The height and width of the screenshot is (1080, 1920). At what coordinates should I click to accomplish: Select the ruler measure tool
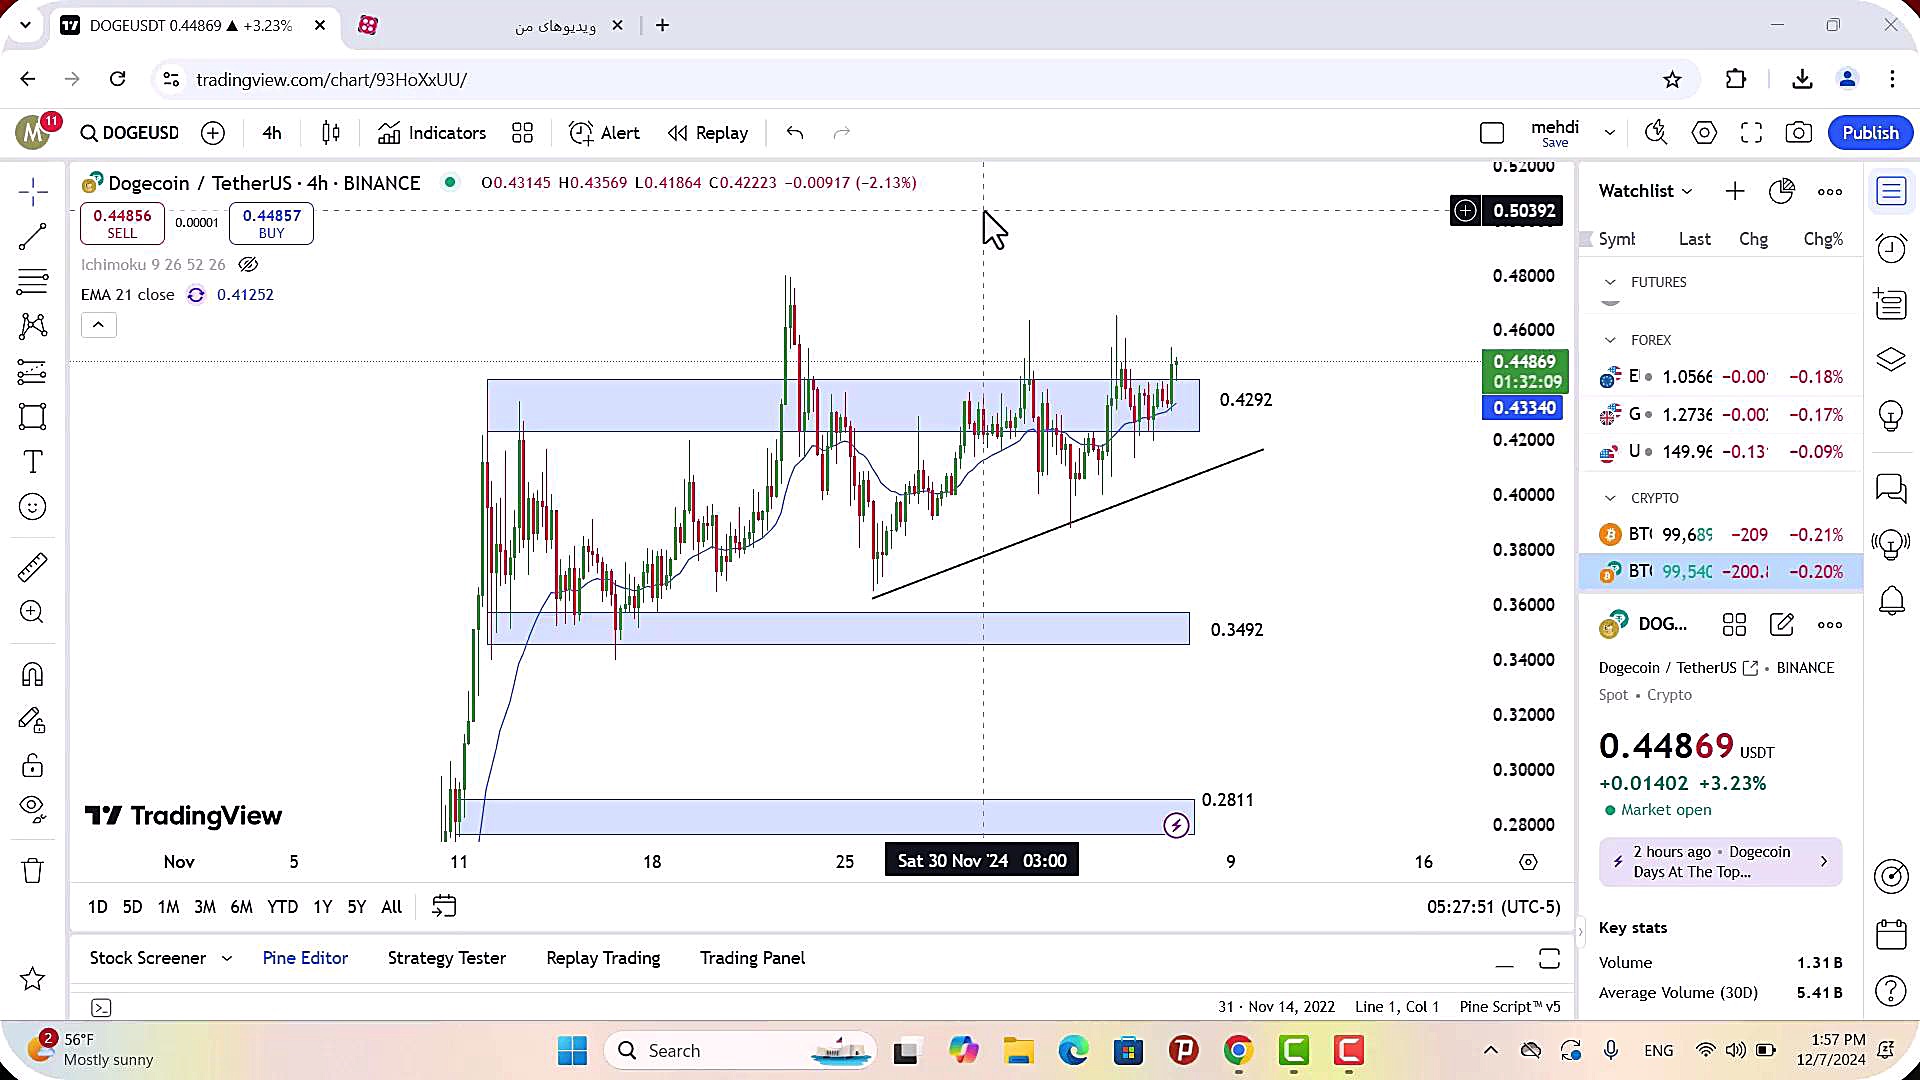click(x=32, y=567)
